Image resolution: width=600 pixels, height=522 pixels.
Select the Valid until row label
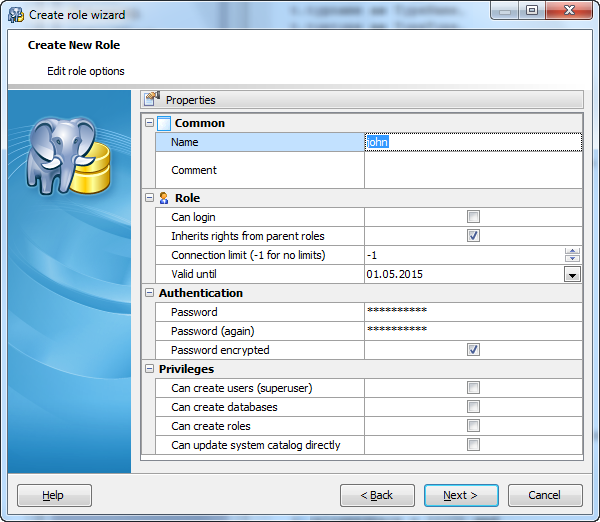(x=194, y=274)
